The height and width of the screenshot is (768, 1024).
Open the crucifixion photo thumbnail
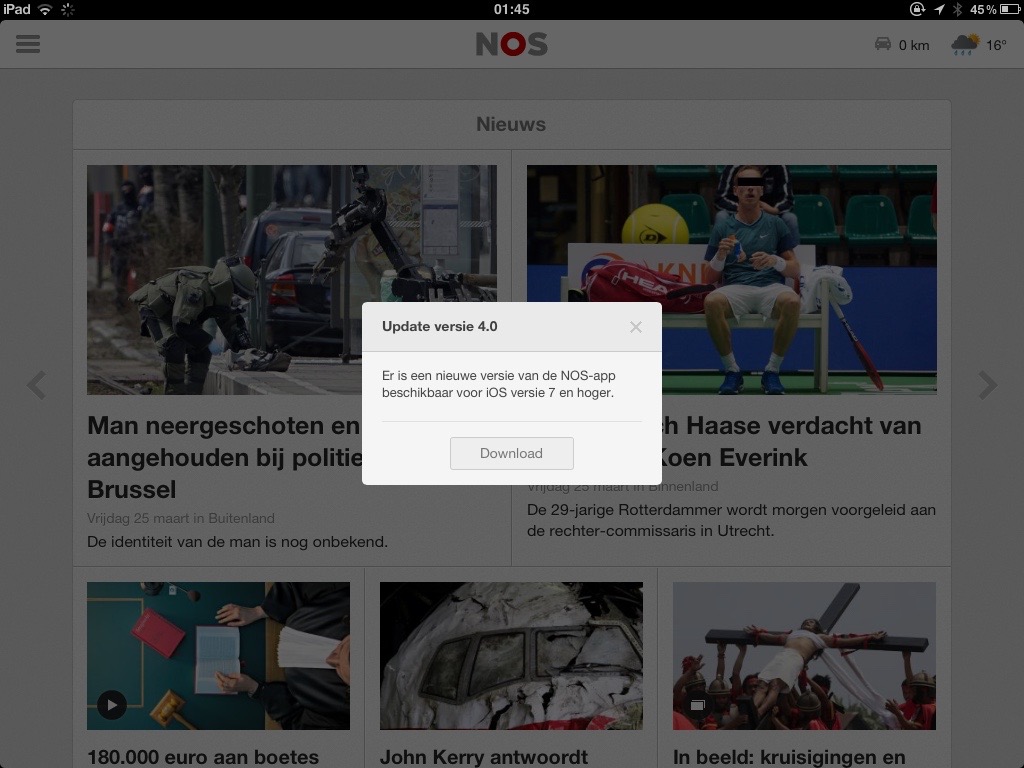(804, 656)
